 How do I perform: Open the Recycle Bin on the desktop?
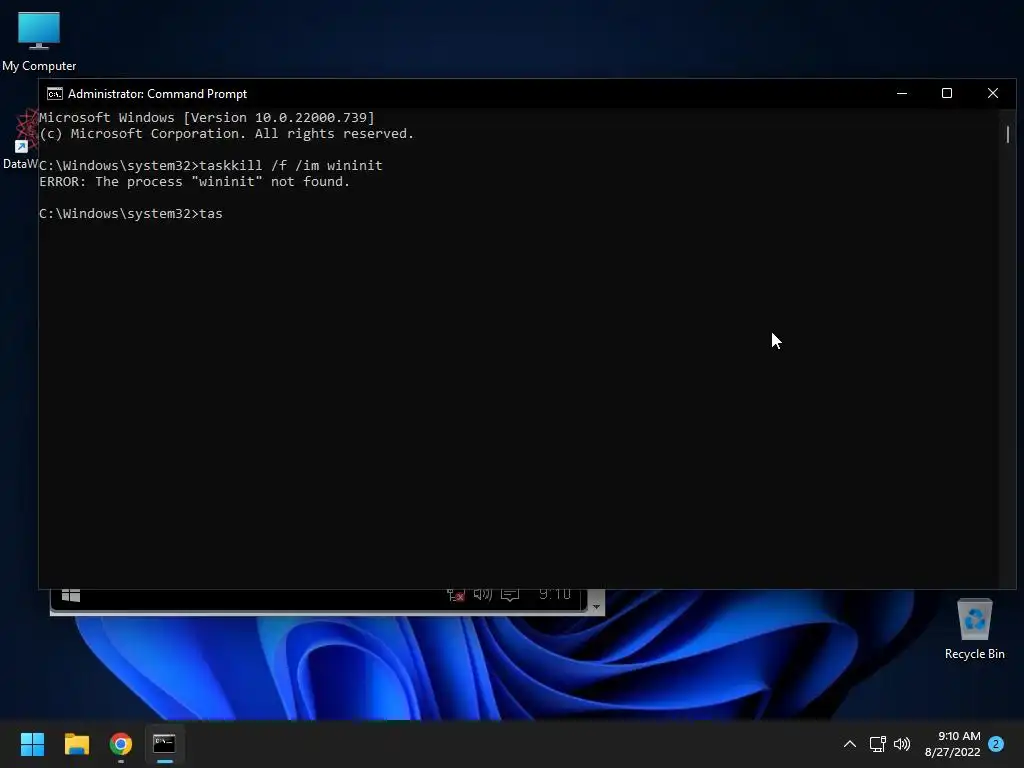974,630
